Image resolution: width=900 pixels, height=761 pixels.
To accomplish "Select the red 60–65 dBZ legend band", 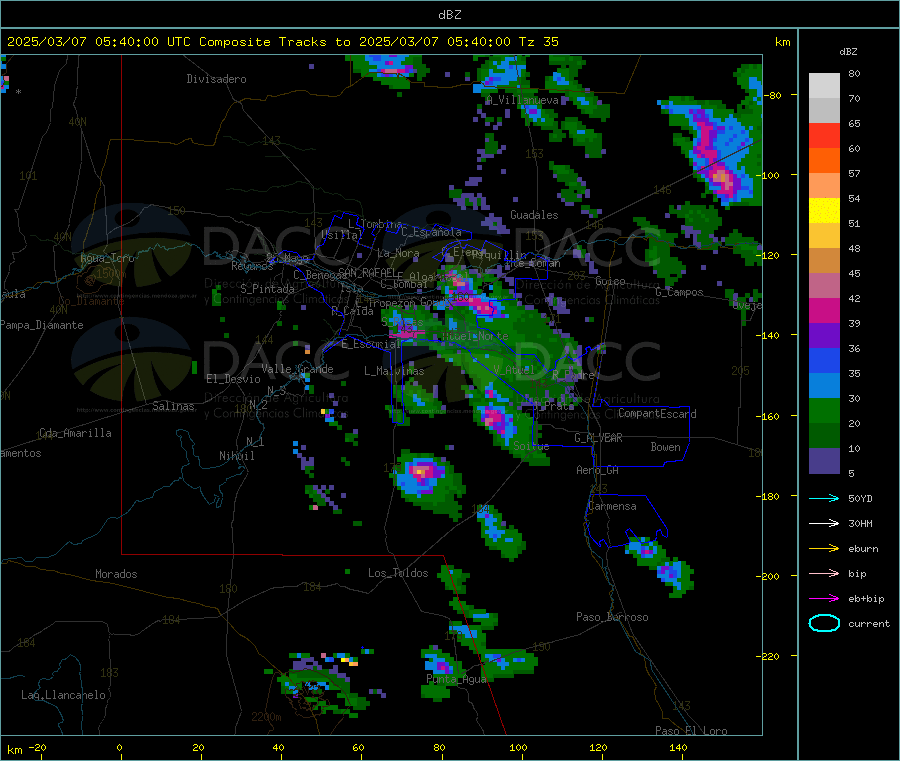I will [x=824, y=136].
